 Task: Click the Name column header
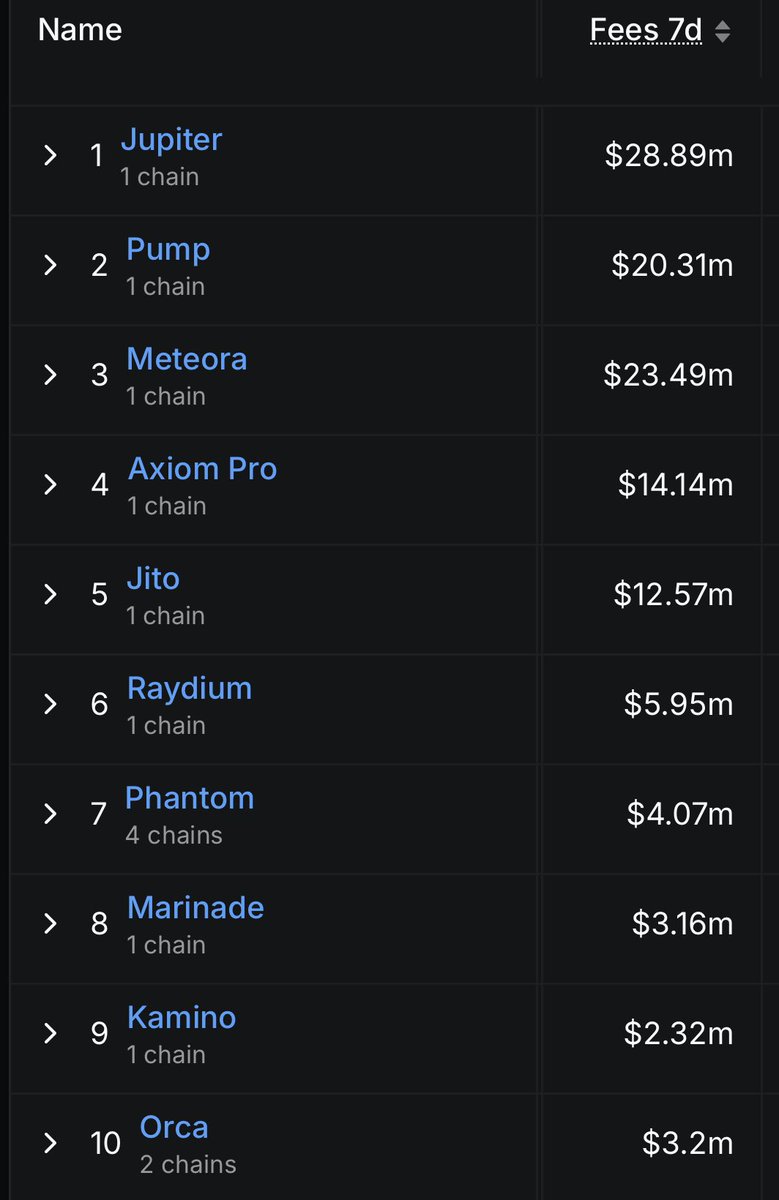[80, 30]
